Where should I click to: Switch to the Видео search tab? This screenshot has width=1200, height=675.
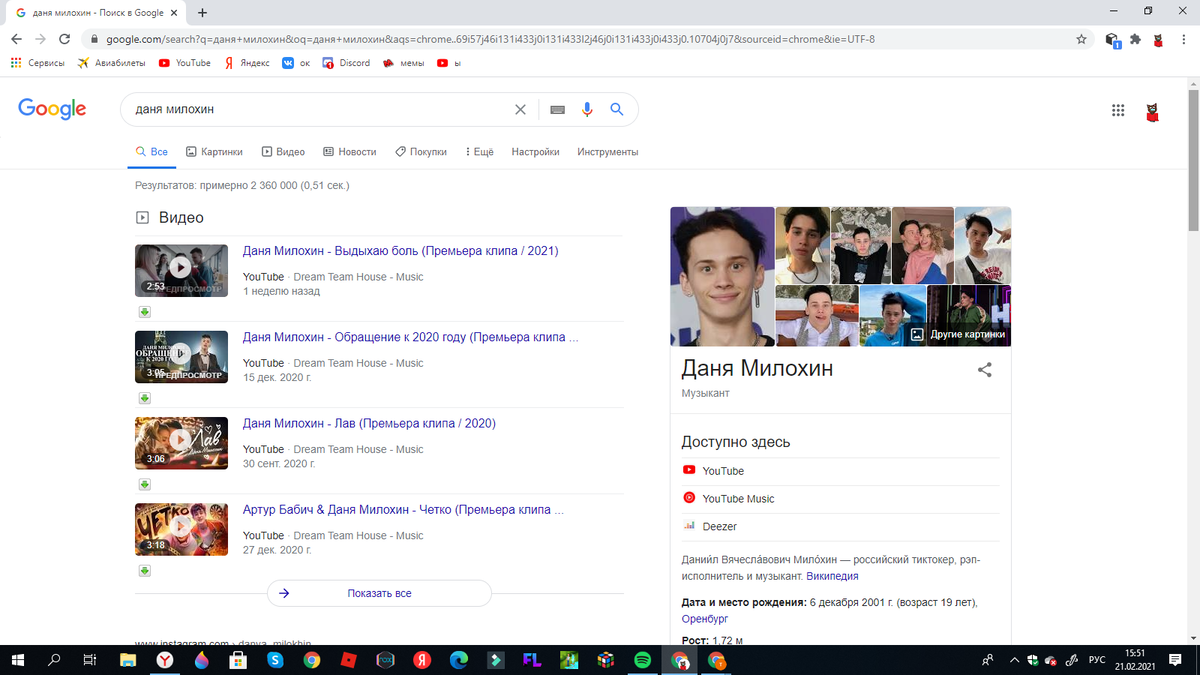283,152
